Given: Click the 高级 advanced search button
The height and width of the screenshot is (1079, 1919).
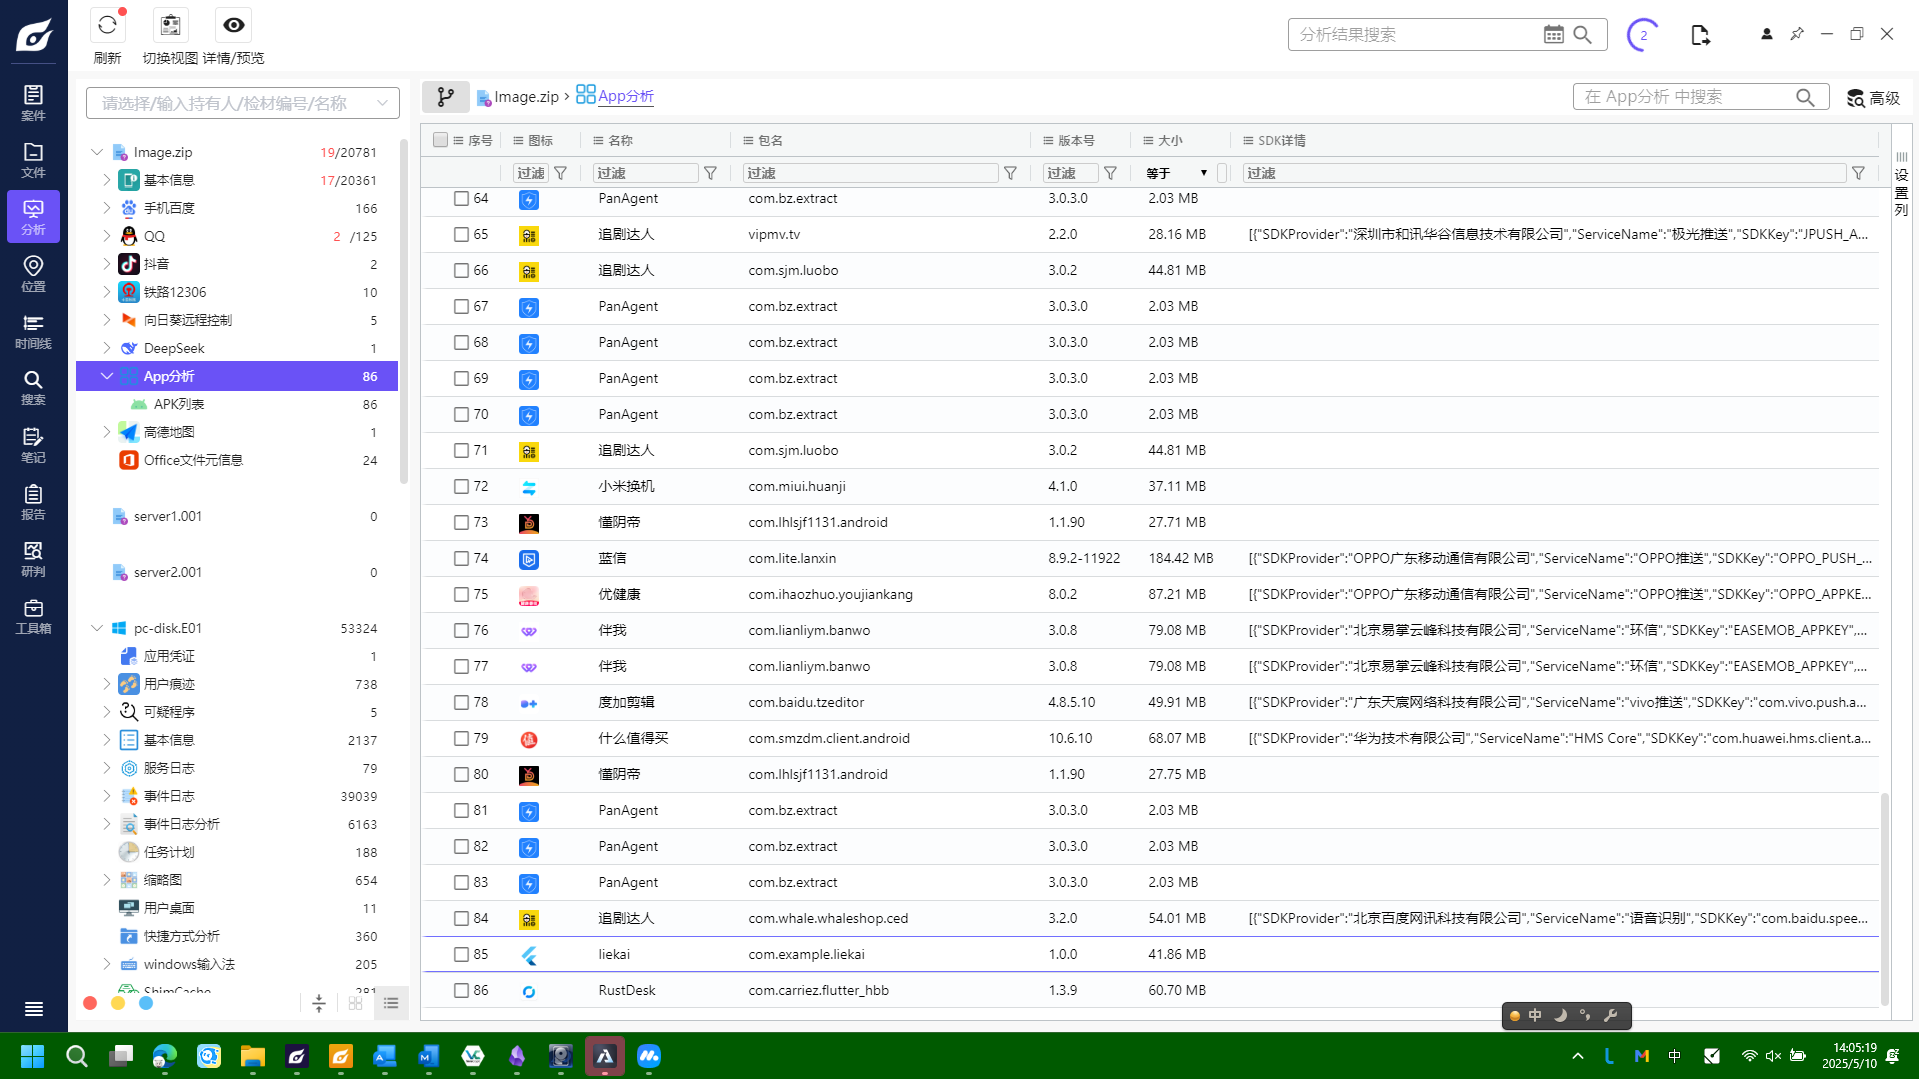Looking at the screenshot, I should (1873, 97).
